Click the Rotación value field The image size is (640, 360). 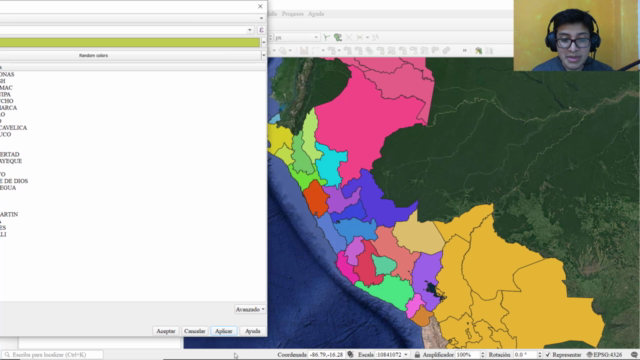coord(525,355)
